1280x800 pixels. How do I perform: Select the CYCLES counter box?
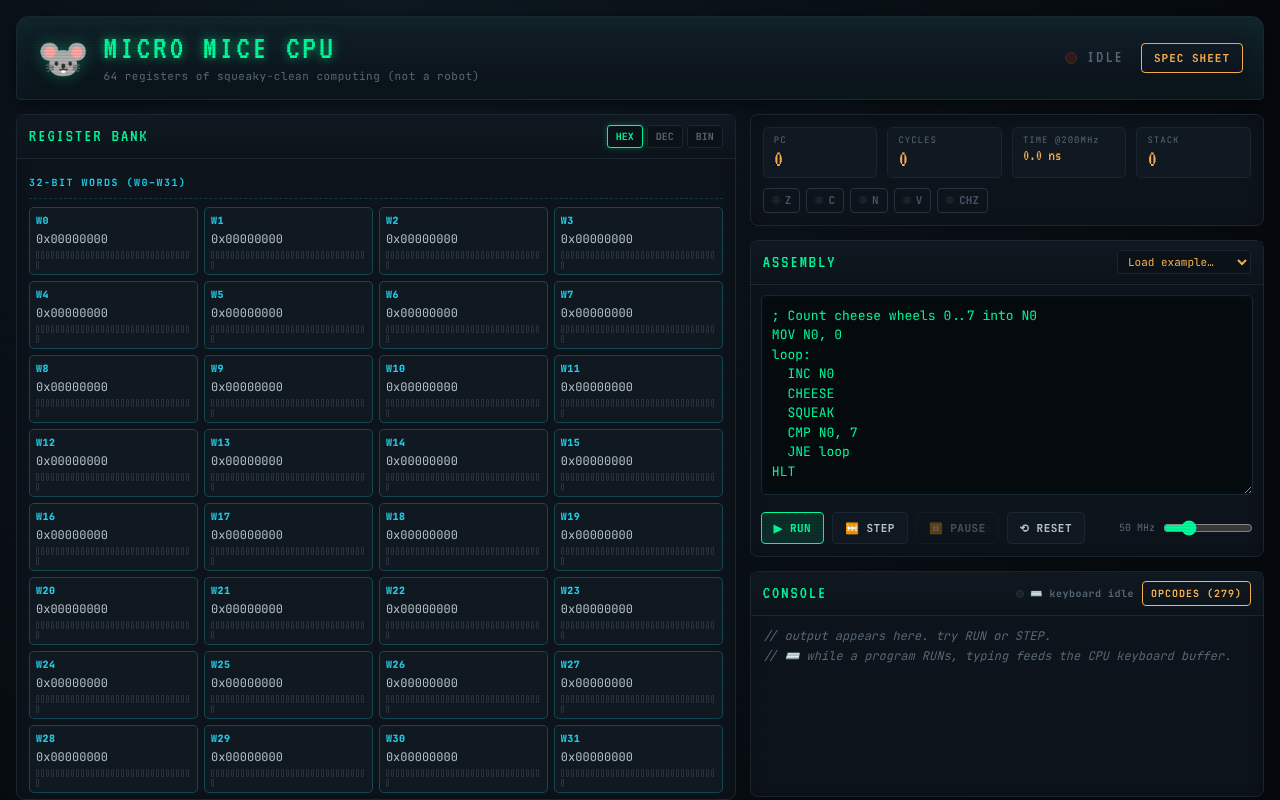[x=944, y=152]
